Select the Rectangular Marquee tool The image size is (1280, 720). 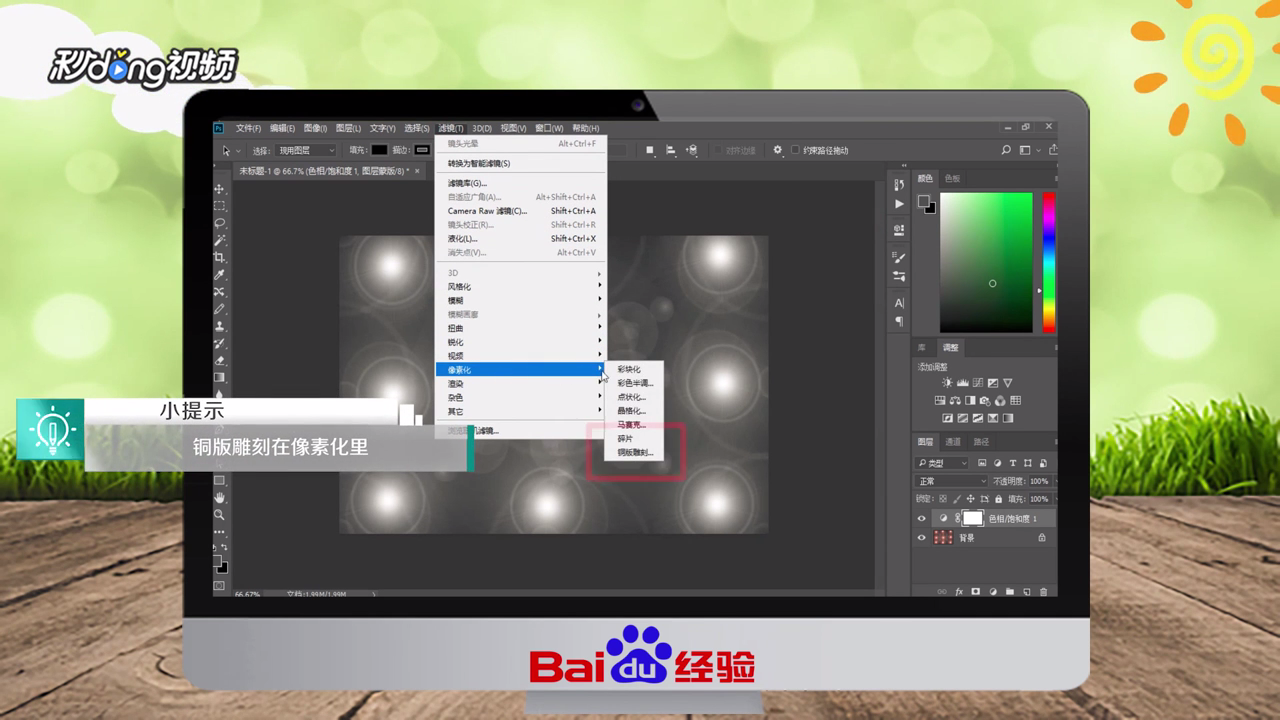(220, 206)
